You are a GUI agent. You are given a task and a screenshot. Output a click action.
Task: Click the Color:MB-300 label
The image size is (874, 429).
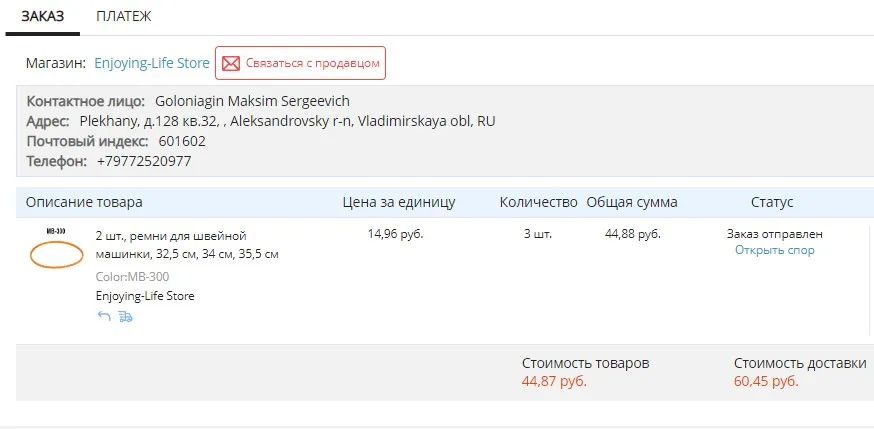(x=132, y=277)
